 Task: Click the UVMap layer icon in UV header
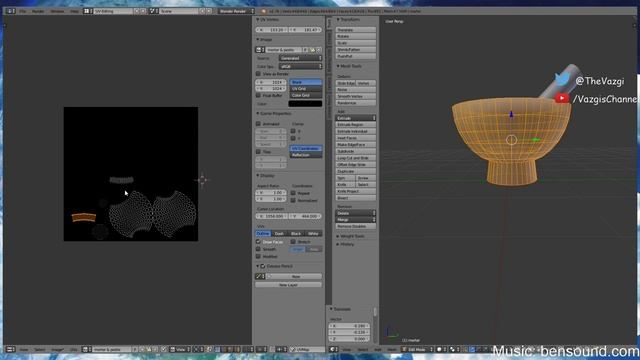point(292,349)
